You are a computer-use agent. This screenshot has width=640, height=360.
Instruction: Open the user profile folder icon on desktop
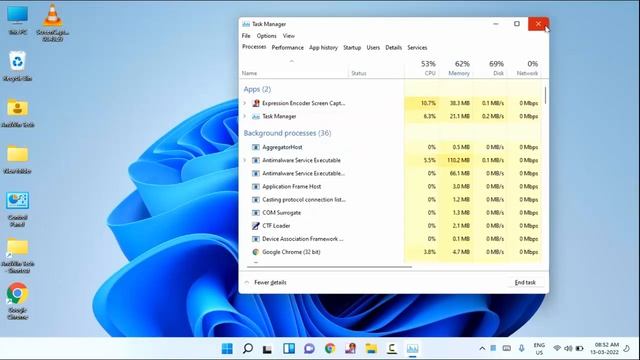(18, 112)
